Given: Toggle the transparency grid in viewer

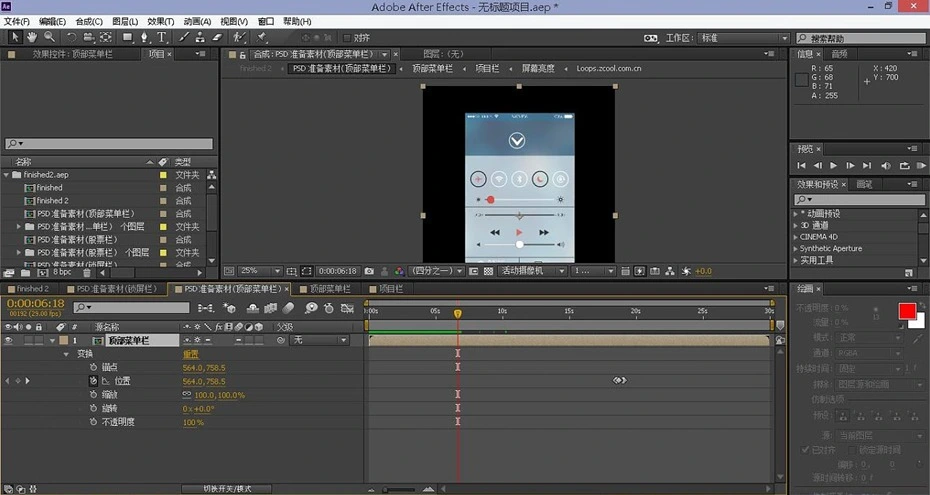Looking at the screenshot, I should (x=488, y=271).
